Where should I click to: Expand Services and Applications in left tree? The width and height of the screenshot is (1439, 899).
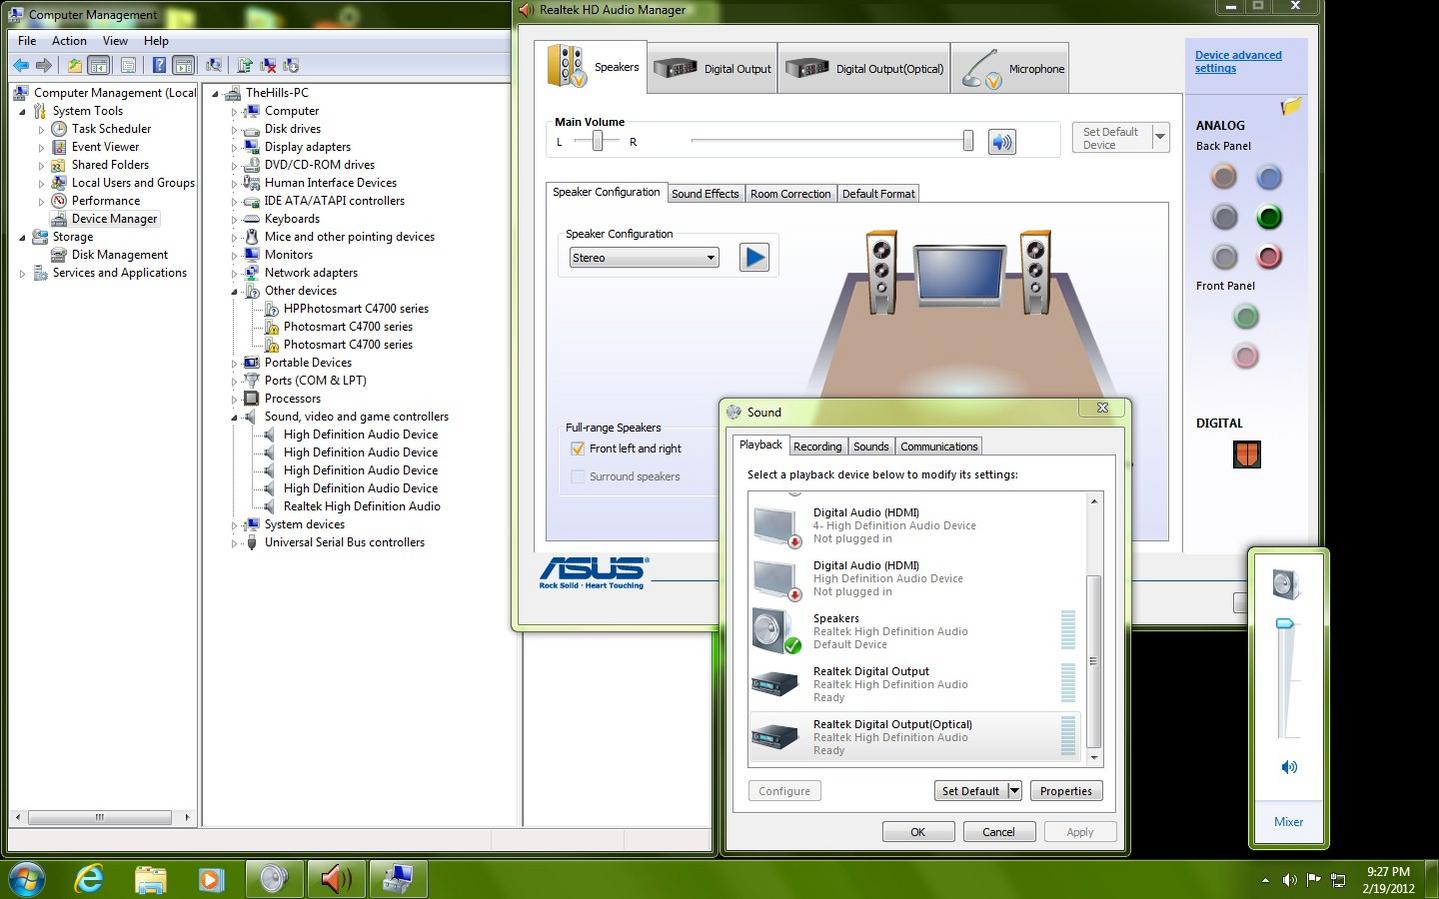click(22, 273)
